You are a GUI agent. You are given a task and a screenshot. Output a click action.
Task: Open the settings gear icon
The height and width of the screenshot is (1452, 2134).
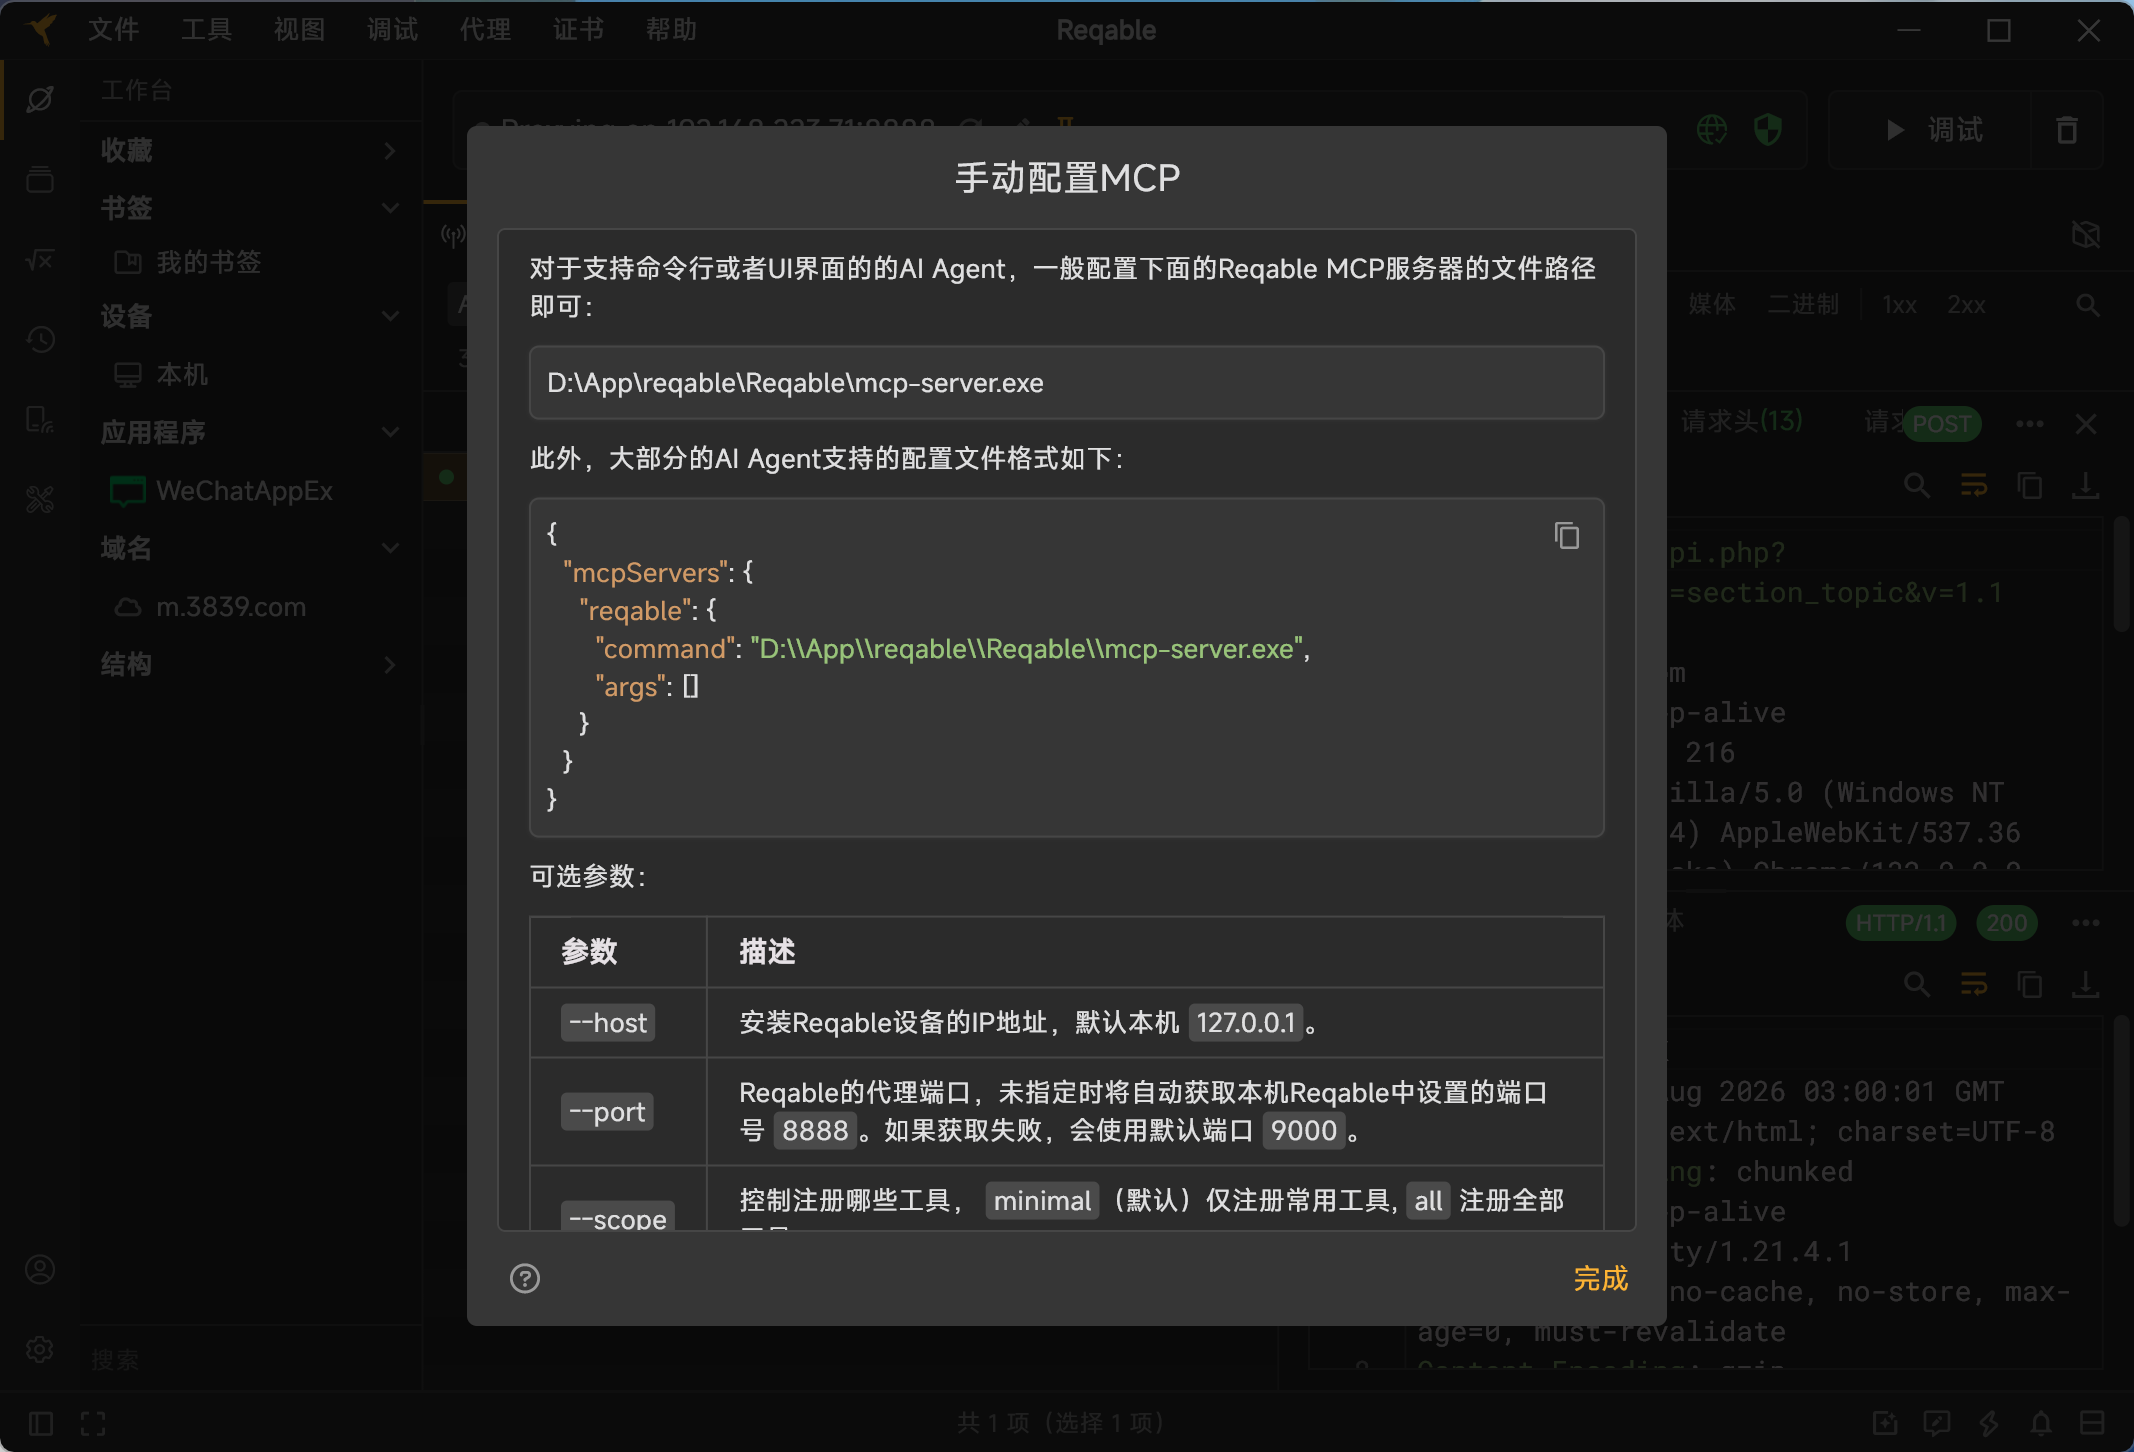click(x=40, y=1349)
